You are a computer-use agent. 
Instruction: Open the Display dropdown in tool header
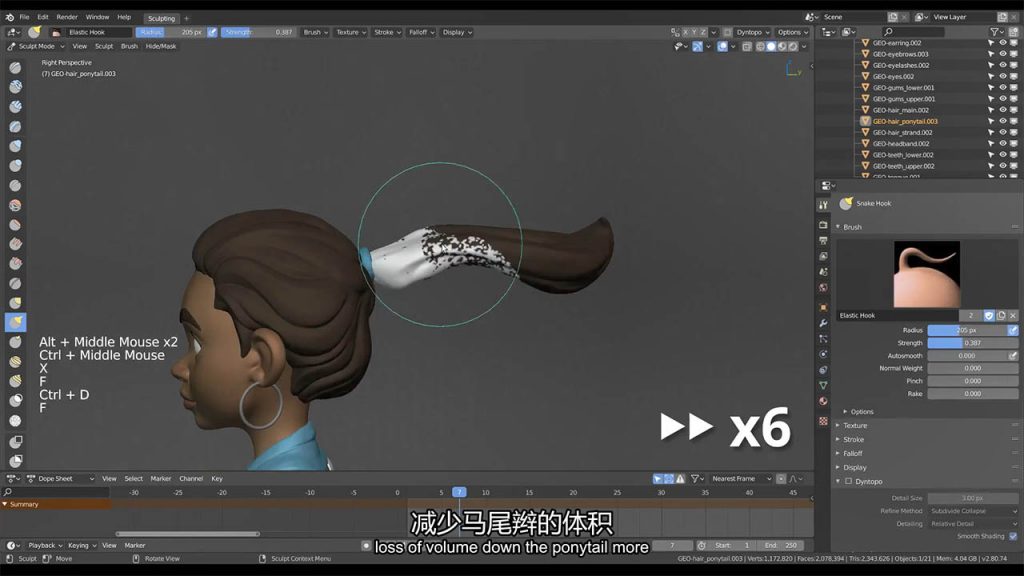[x=457, y=32]
